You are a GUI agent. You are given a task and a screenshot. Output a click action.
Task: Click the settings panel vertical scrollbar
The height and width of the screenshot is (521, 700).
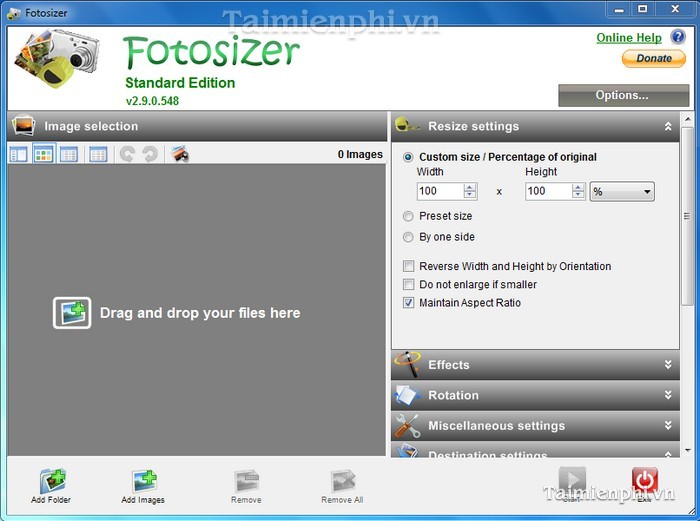[x=687, y=217]
